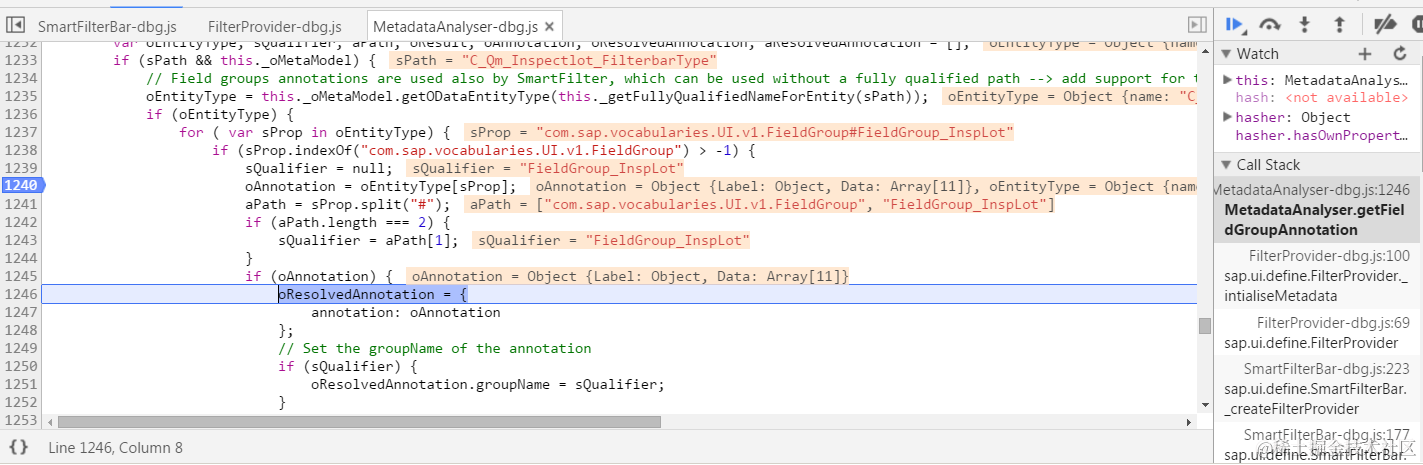
Task: Click the 'oResolvedAnnotation.groupName = sQualifier' line
Action: (x=488, y=384)
